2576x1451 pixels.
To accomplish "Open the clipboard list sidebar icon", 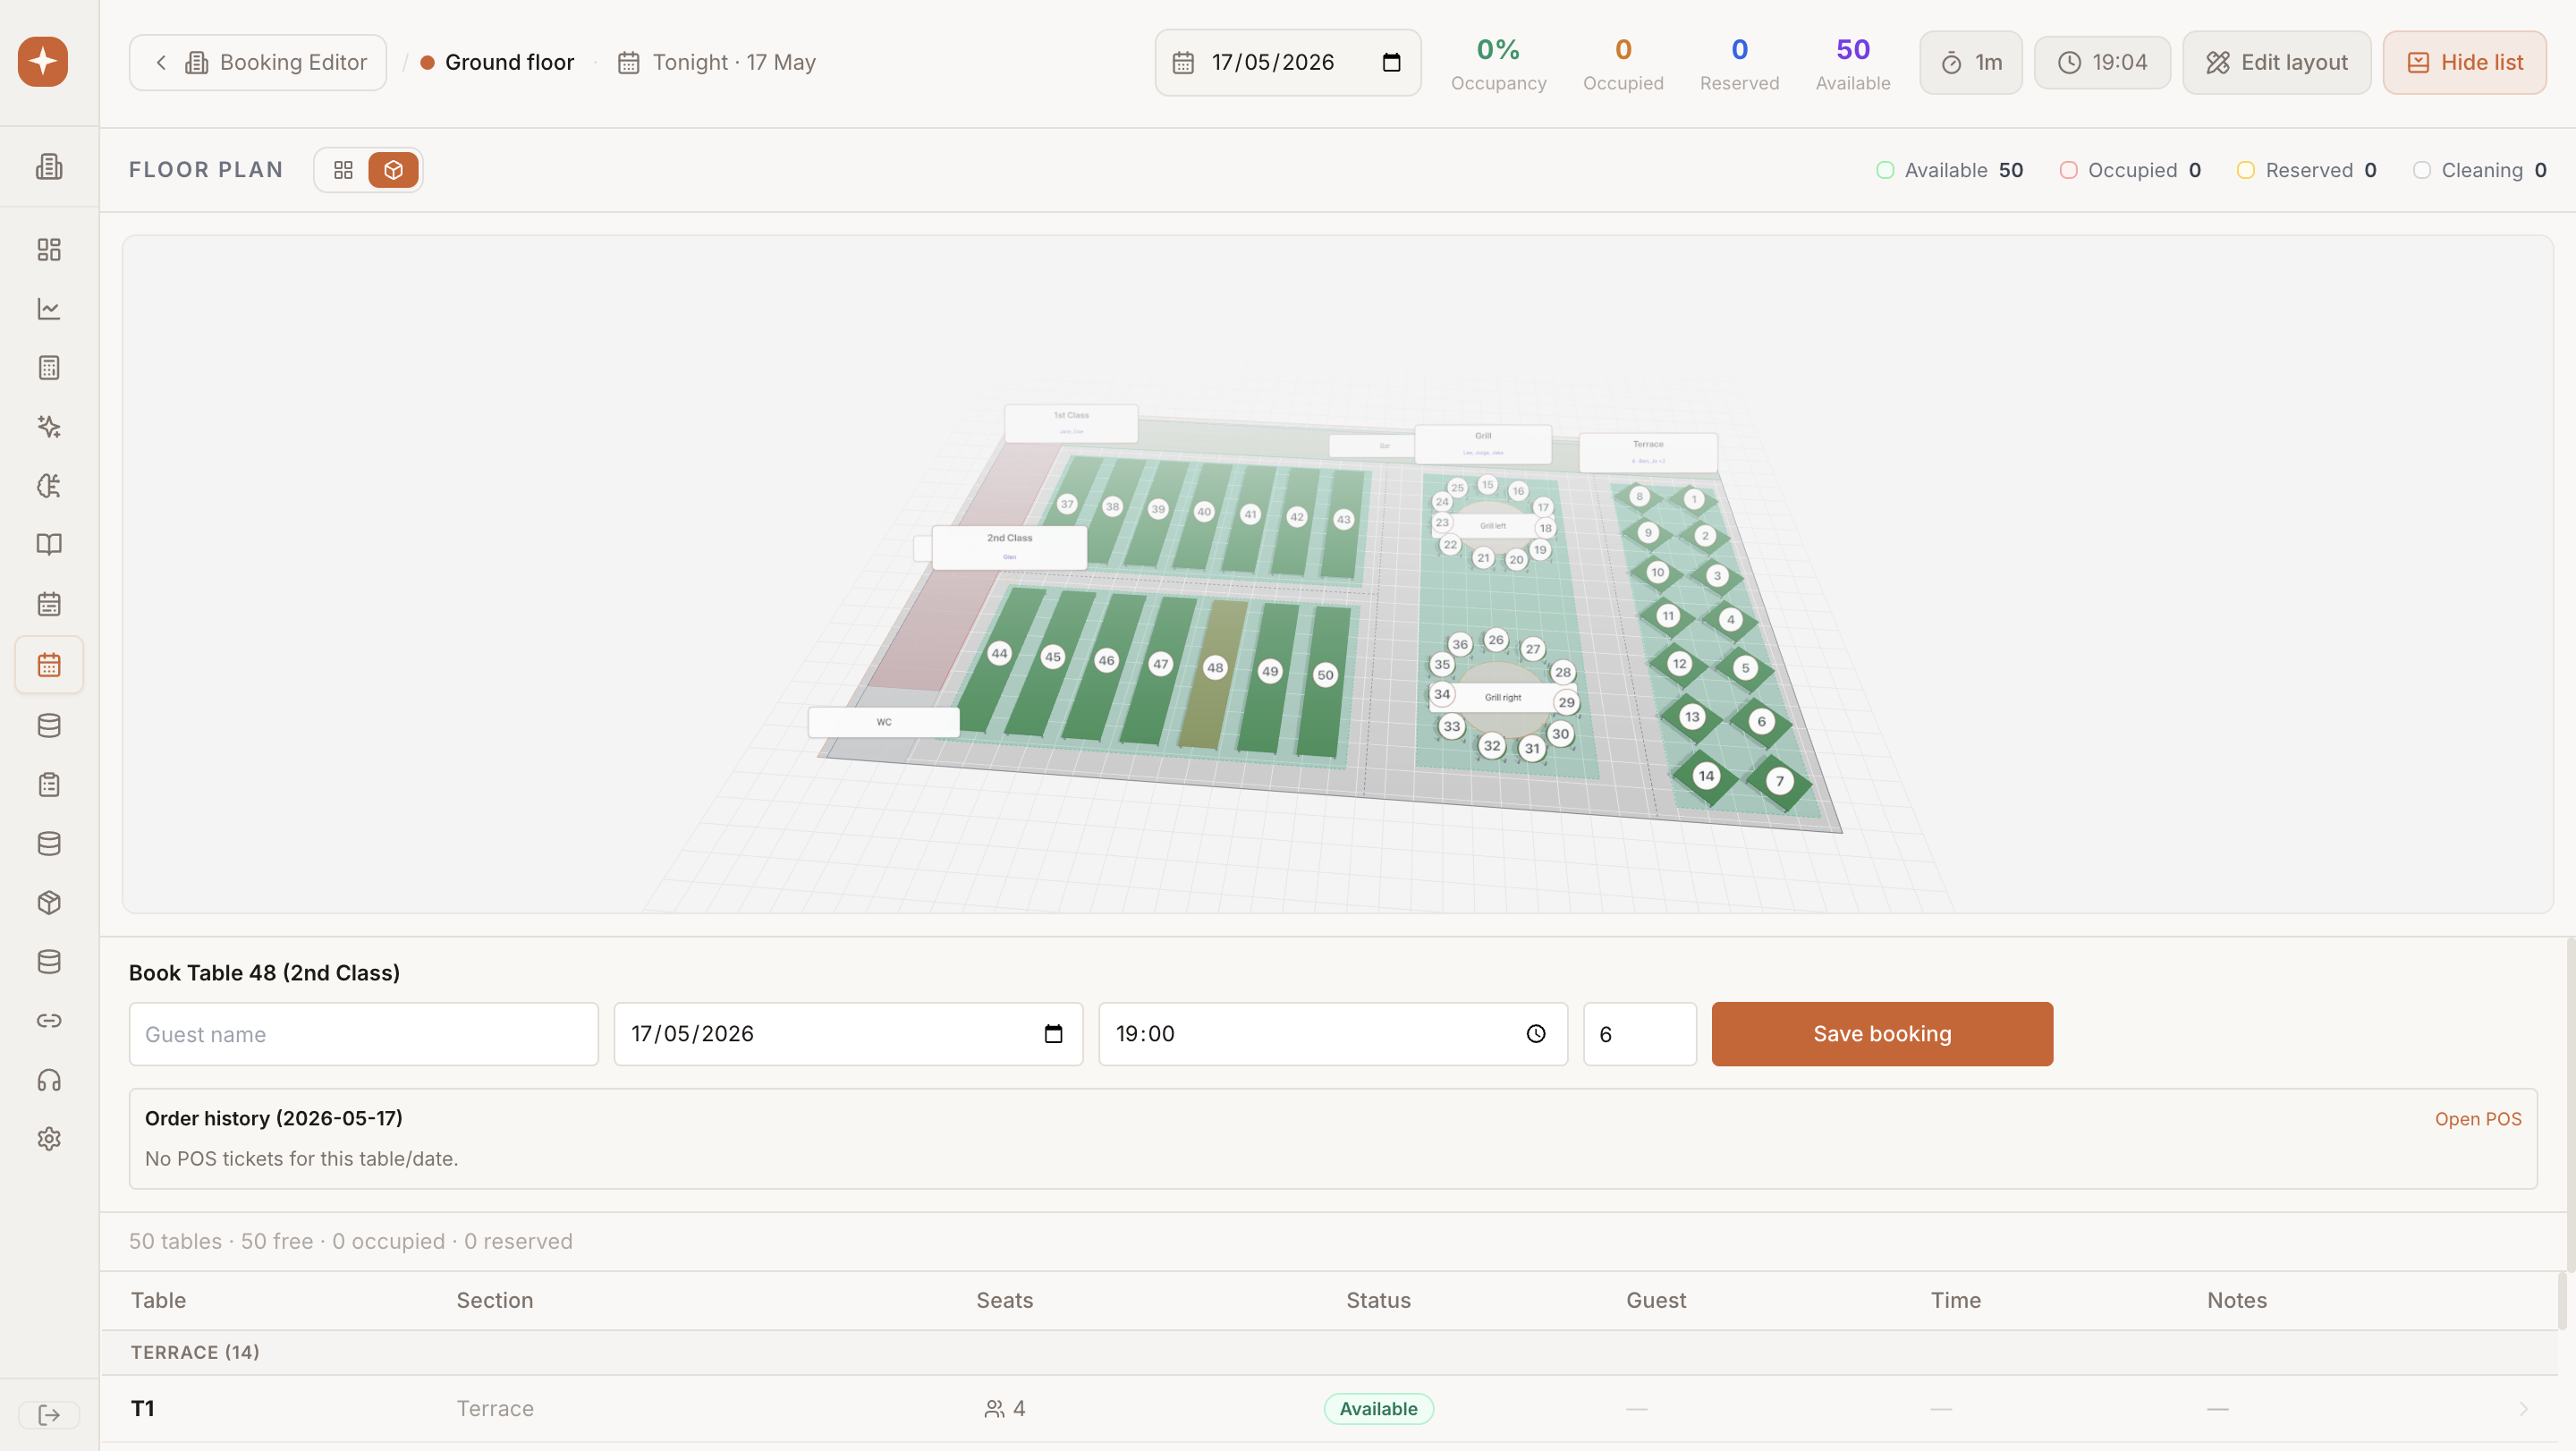I will (49, 785).
